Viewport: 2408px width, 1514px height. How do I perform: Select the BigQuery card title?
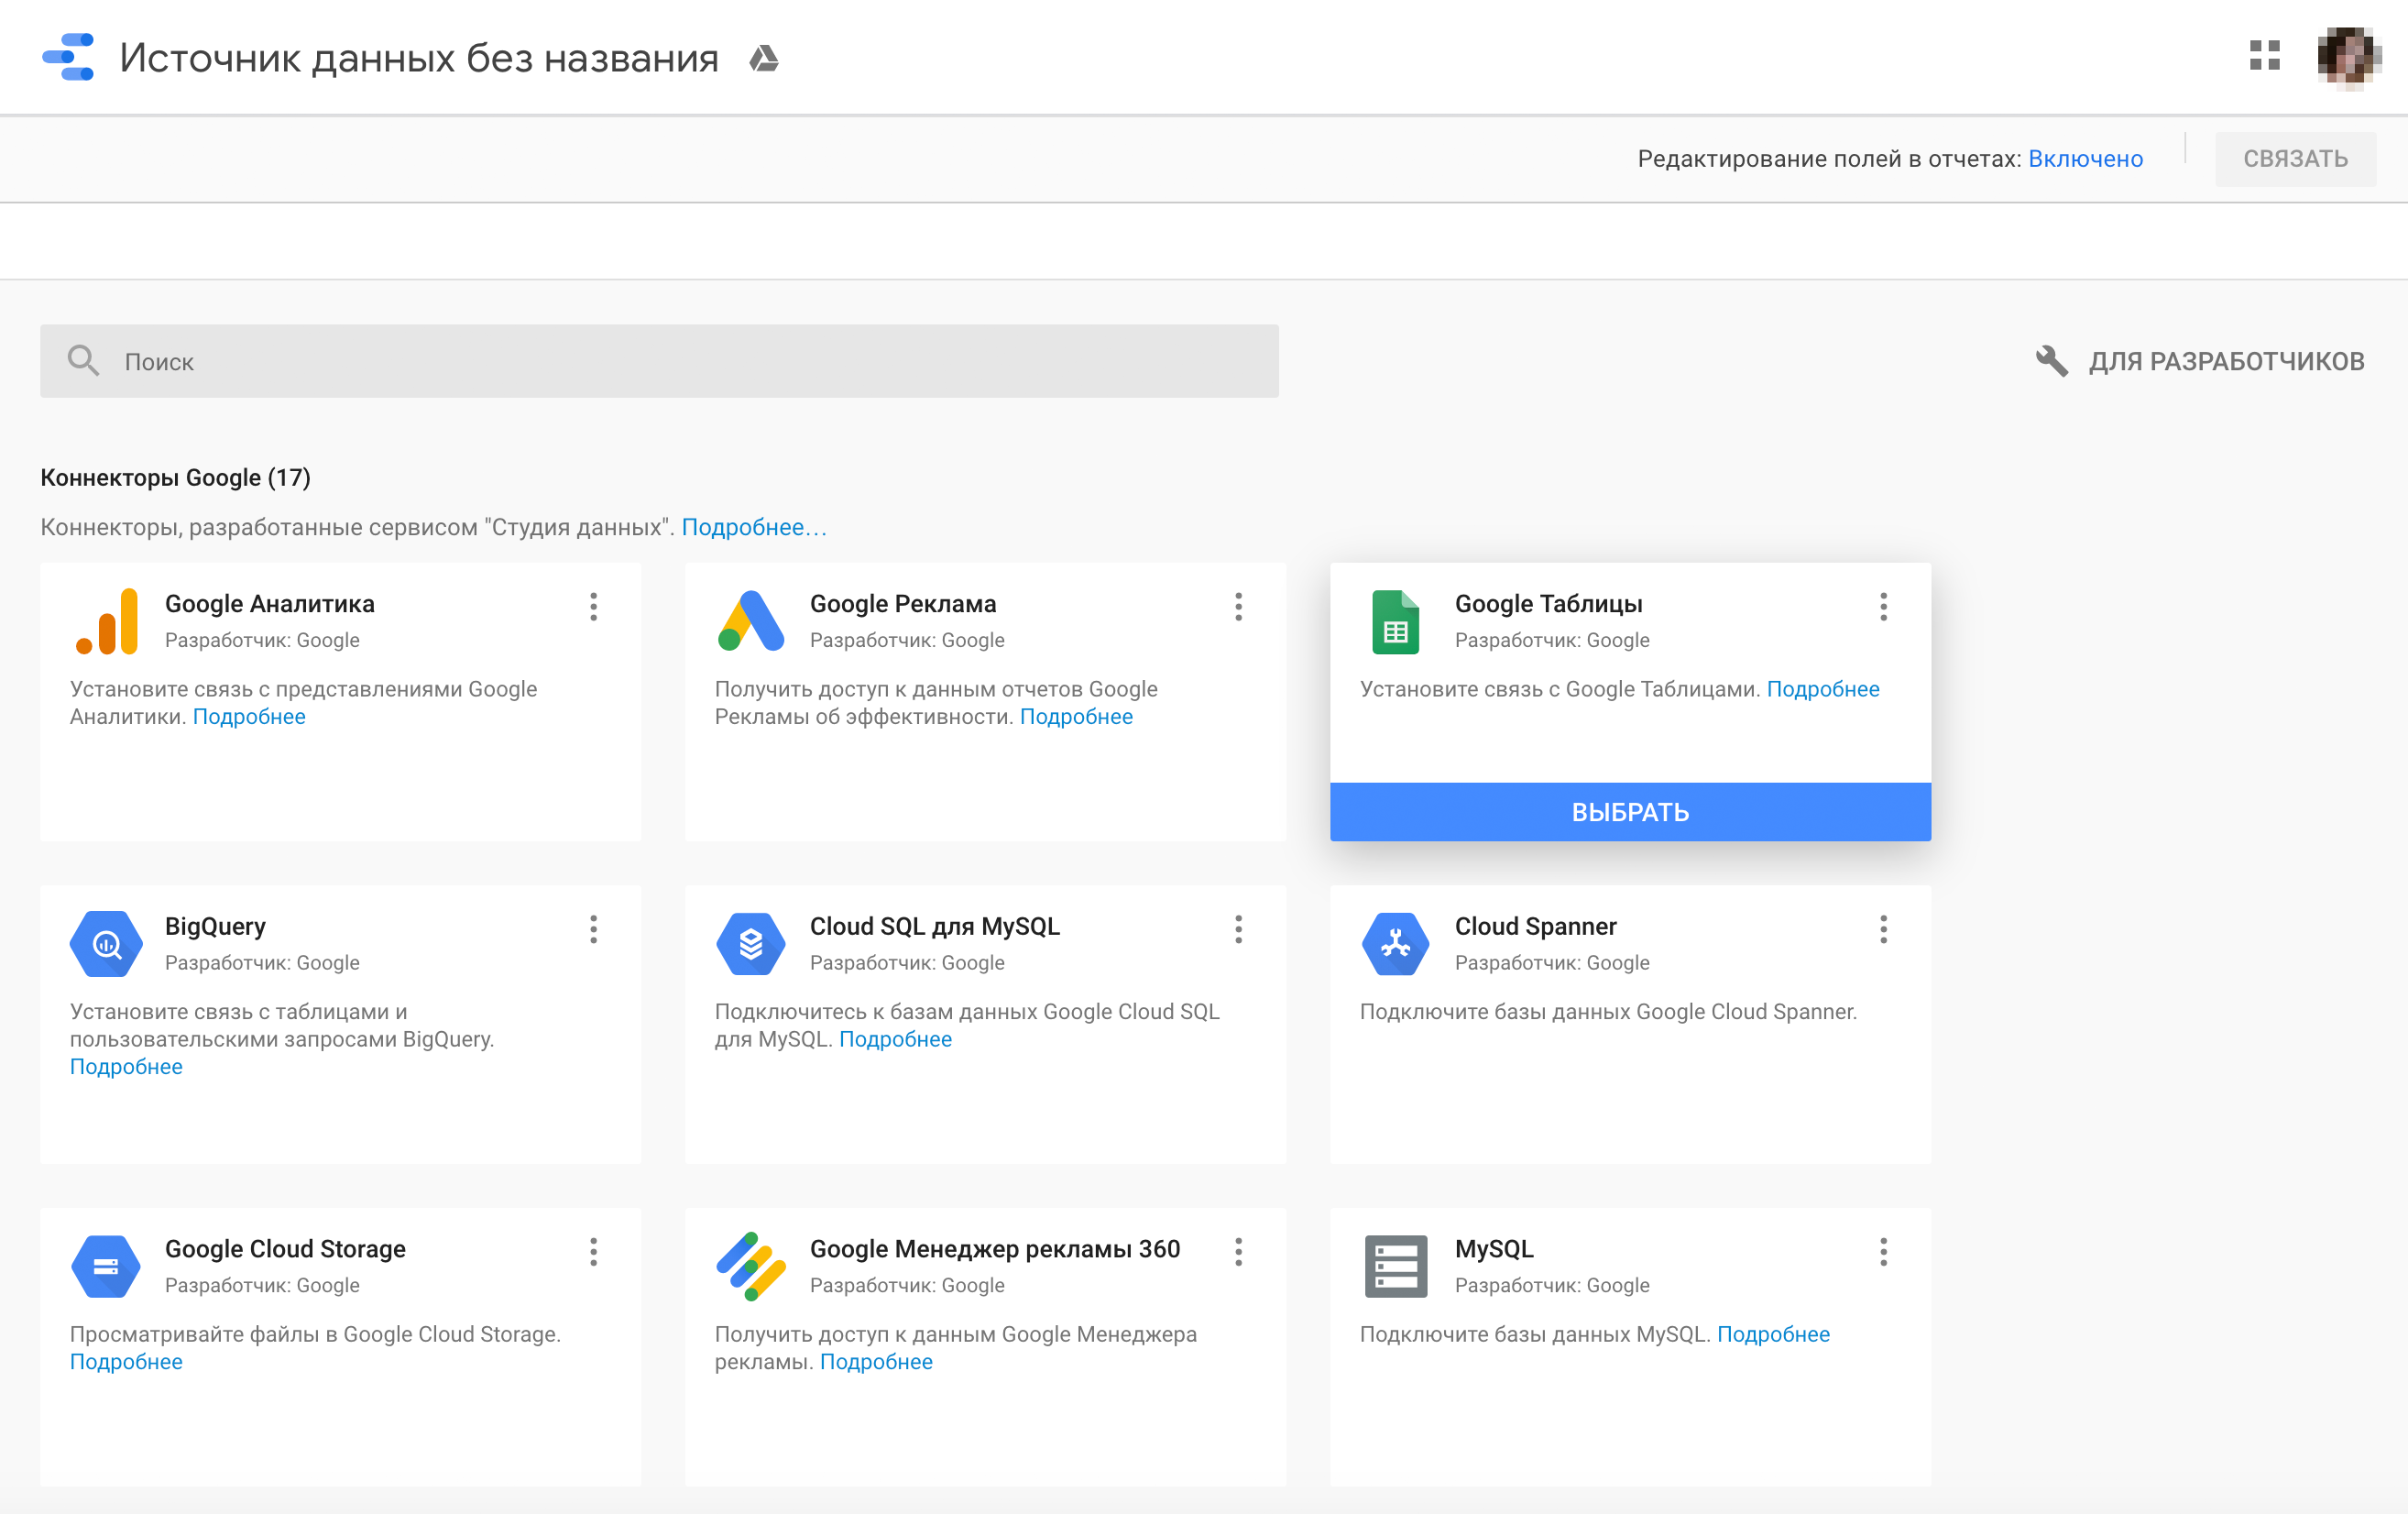coord(215,927)
